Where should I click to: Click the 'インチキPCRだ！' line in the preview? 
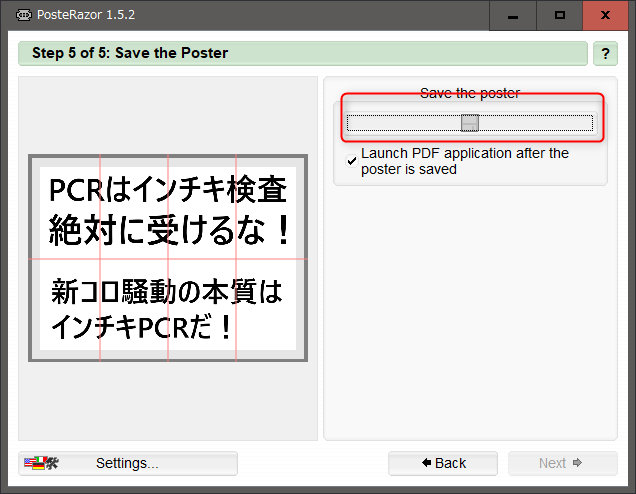(x=143, y=326)
